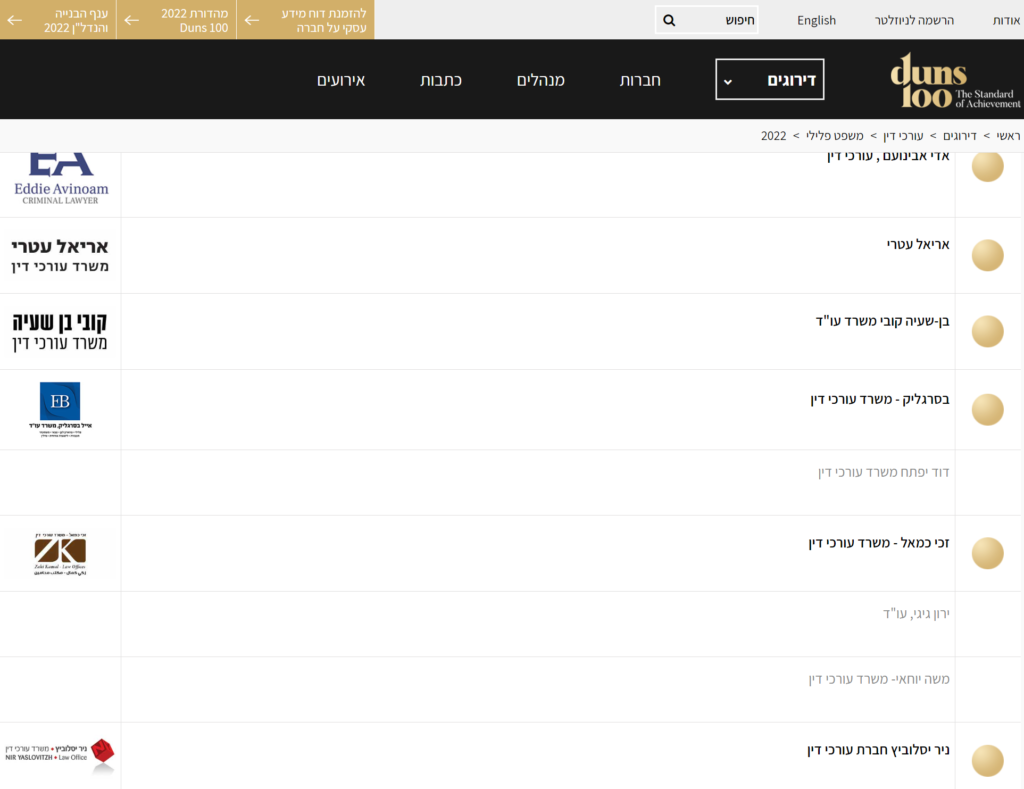Click the gold medal beside זכי כמאל

click(x=987, y=553)
